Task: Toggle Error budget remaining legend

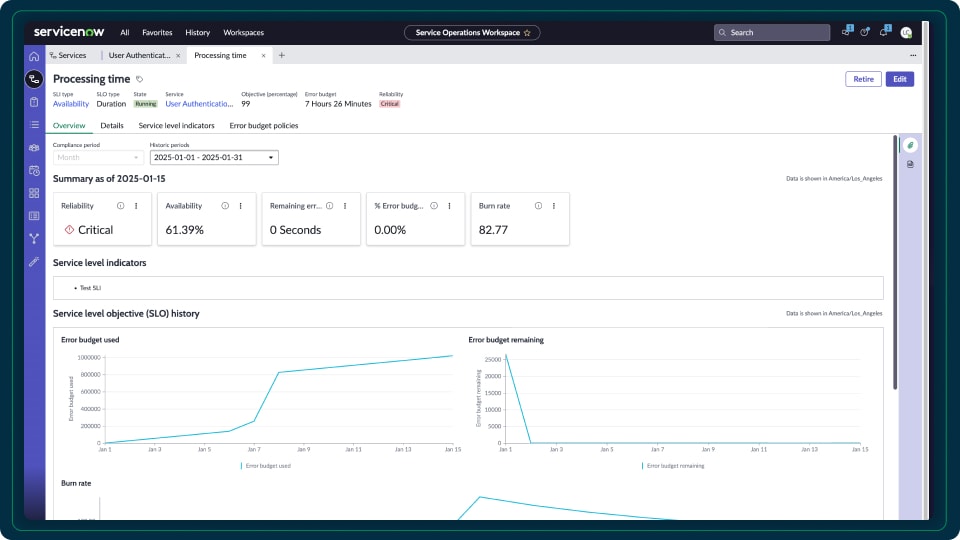Action: click(673, 466)
